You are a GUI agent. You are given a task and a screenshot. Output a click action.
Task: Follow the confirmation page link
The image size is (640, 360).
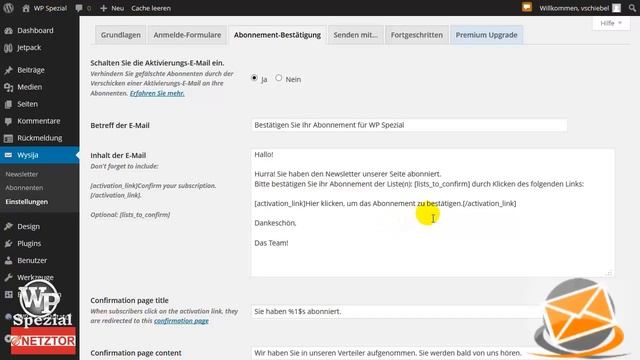[181, 321]
